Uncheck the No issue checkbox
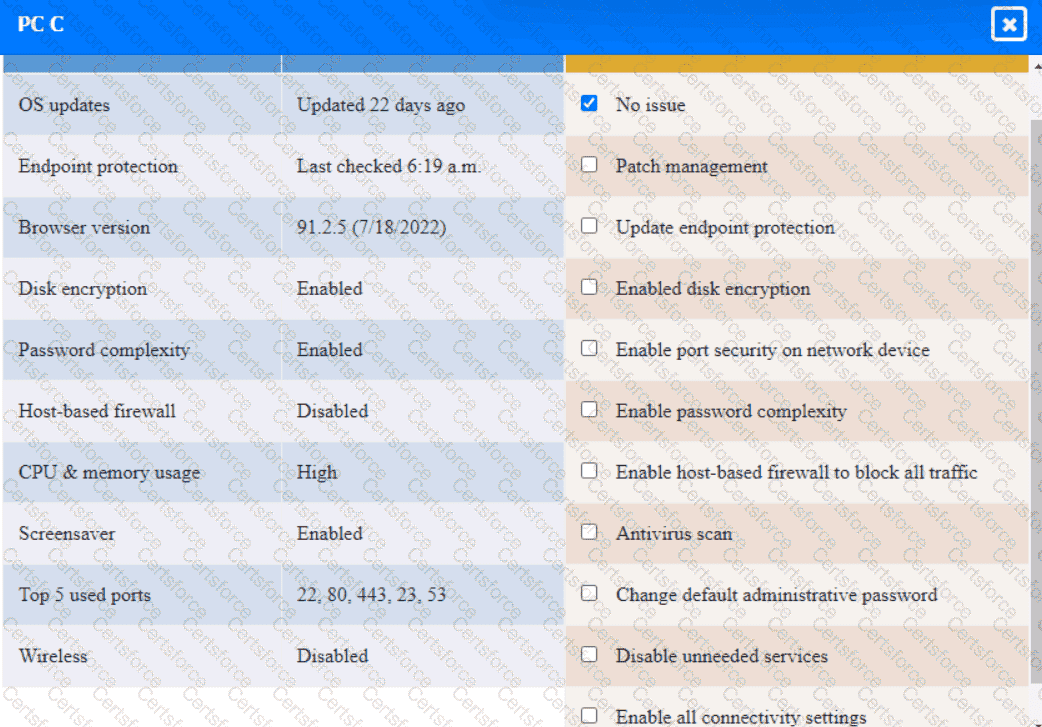1042x727 pixels. [589, 103]
